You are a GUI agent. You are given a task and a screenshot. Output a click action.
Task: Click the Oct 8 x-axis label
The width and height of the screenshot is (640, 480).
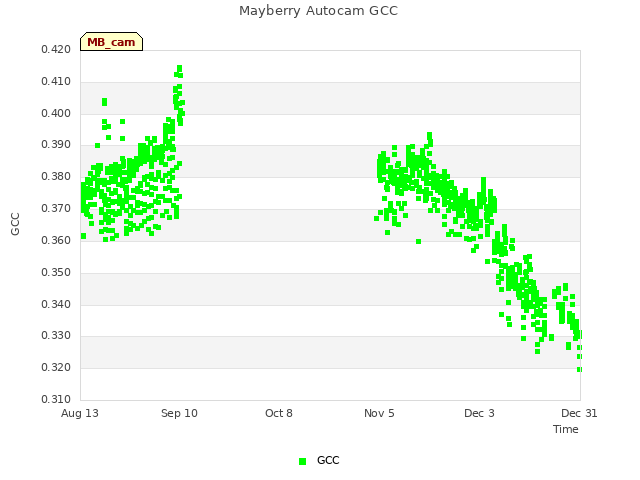tap(279, 413)
